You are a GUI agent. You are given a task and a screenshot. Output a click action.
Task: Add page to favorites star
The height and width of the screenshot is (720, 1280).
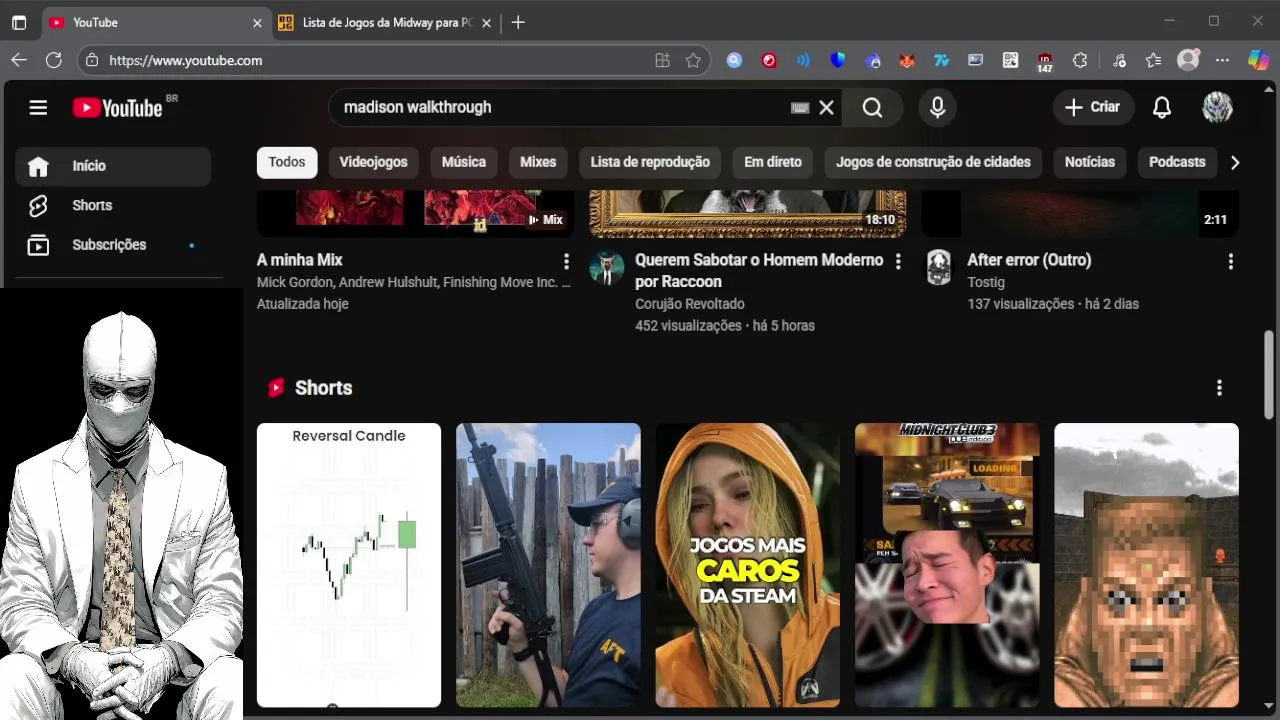(x=693, y=60)
